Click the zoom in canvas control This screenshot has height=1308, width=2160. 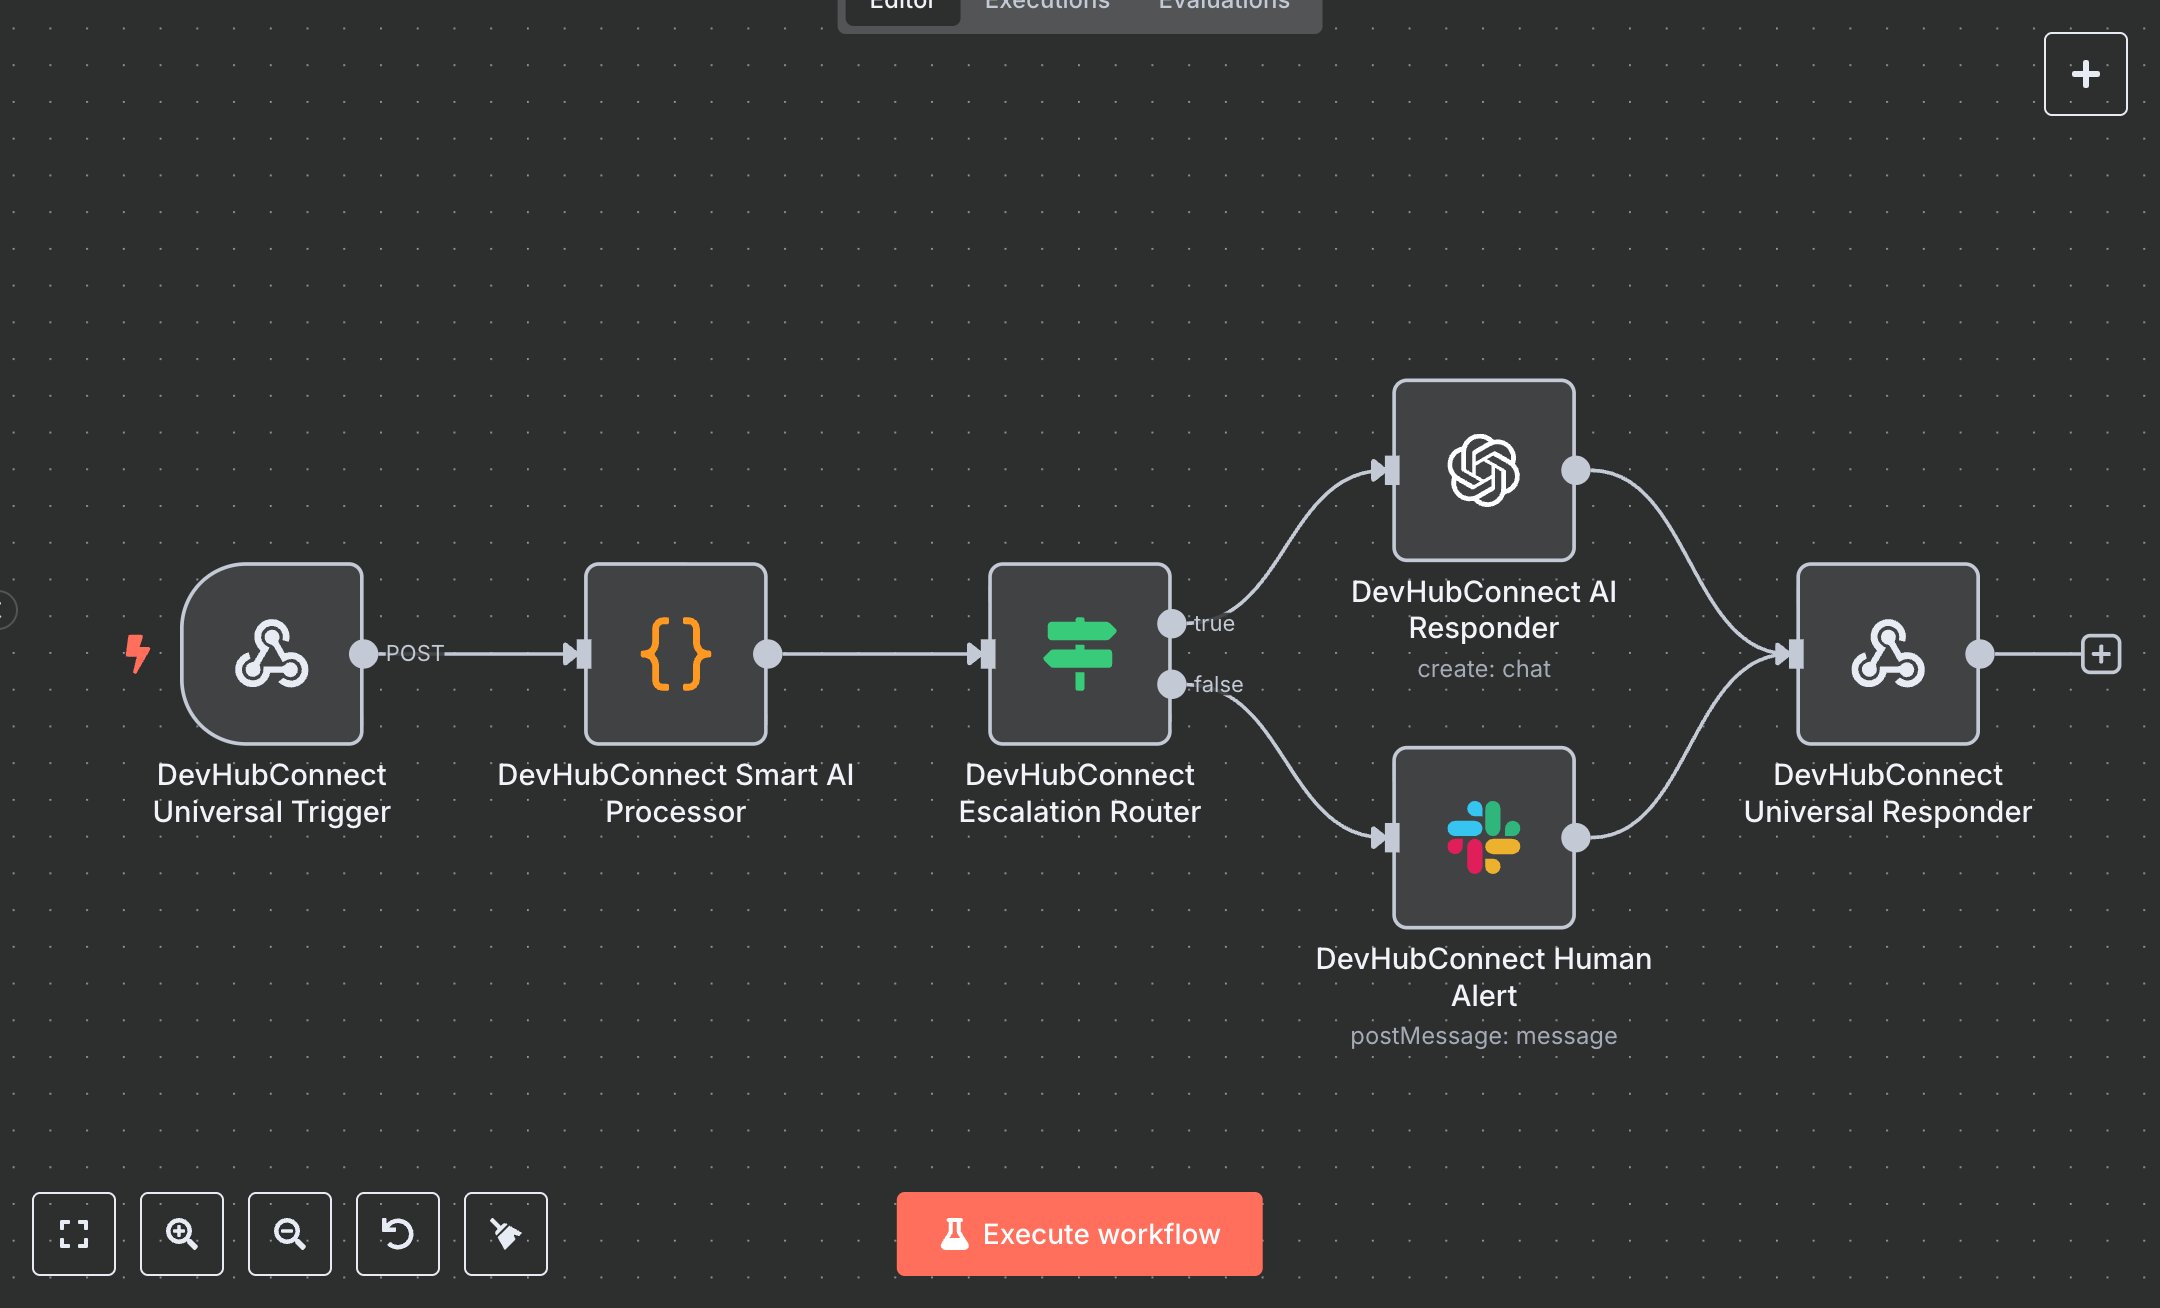(182, 1234)
